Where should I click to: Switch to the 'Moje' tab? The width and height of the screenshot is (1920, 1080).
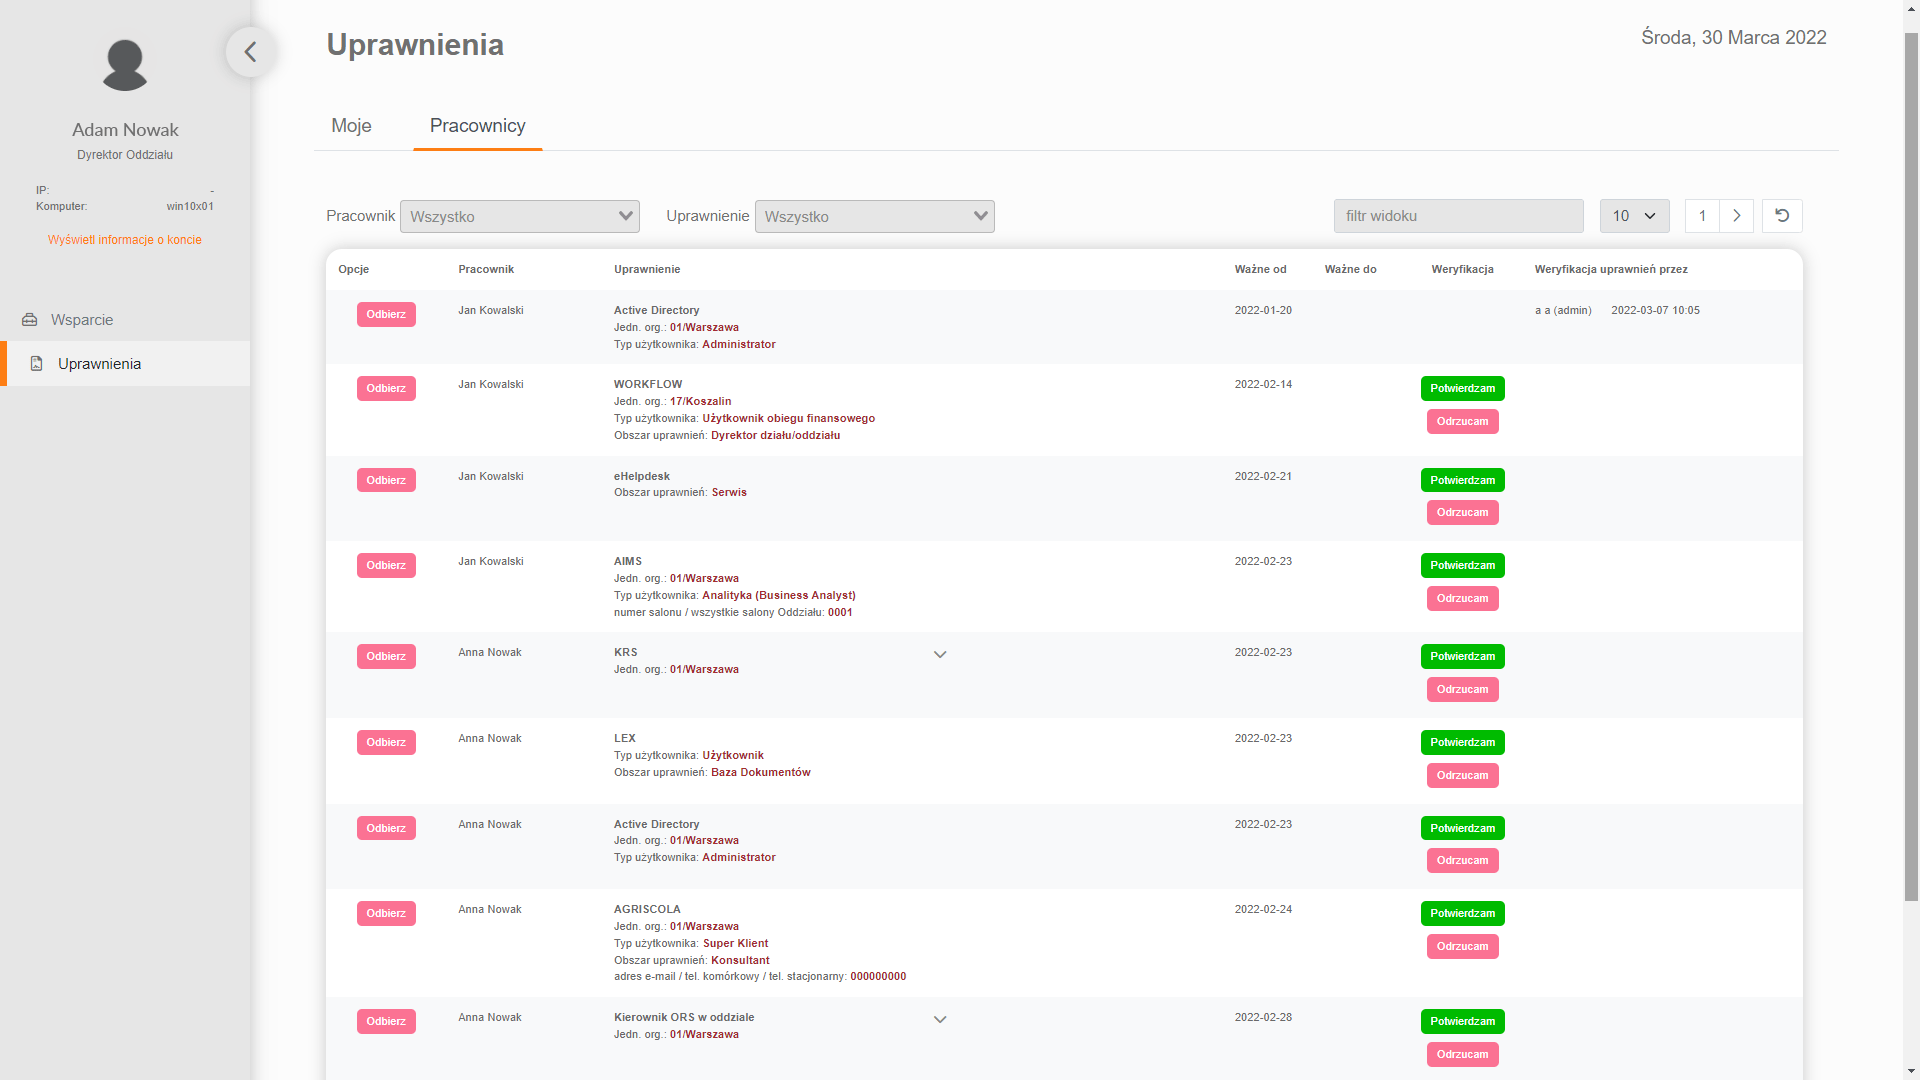click(x=351, y=125)
